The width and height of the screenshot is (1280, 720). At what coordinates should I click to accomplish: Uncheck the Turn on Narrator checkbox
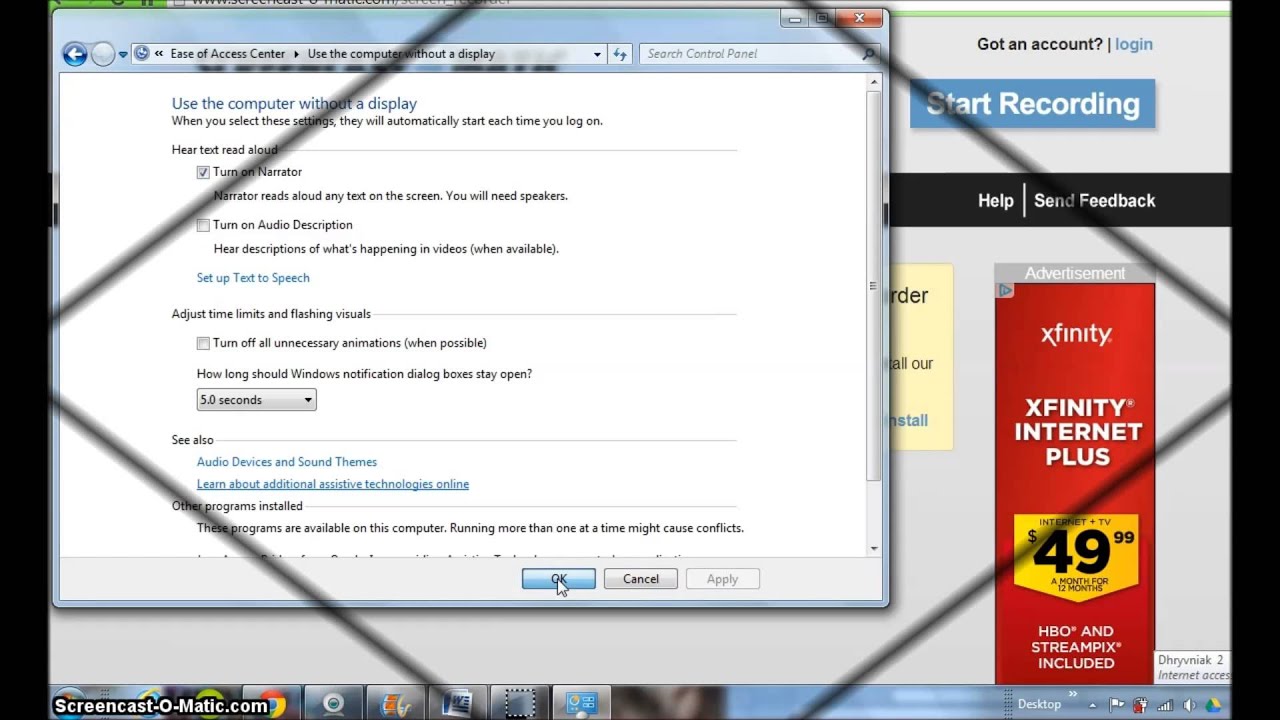point(203,172)
